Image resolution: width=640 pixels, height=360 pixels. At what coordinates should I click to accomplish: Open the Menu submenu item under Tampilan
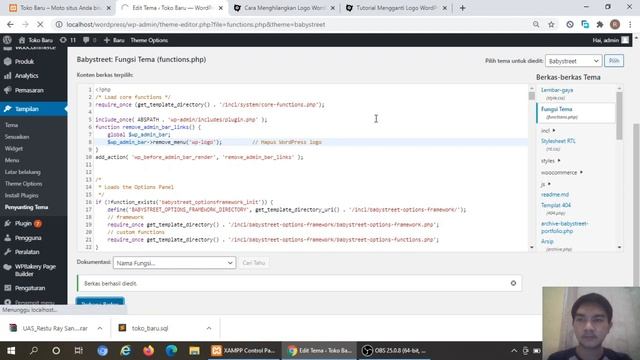click(12, 160)
